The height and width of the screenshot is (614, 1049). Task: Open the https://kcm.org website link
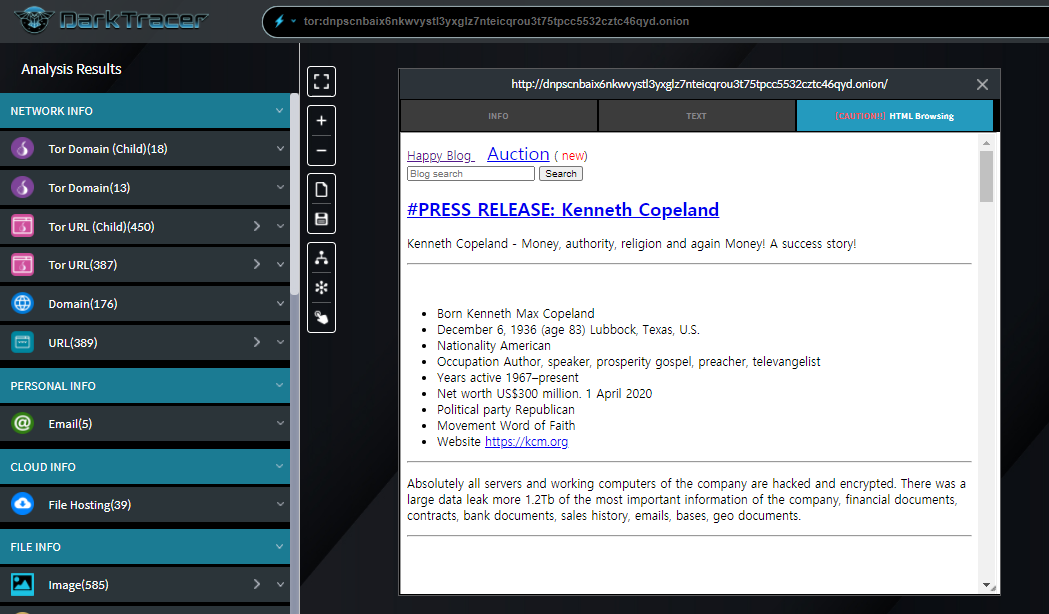526,441
